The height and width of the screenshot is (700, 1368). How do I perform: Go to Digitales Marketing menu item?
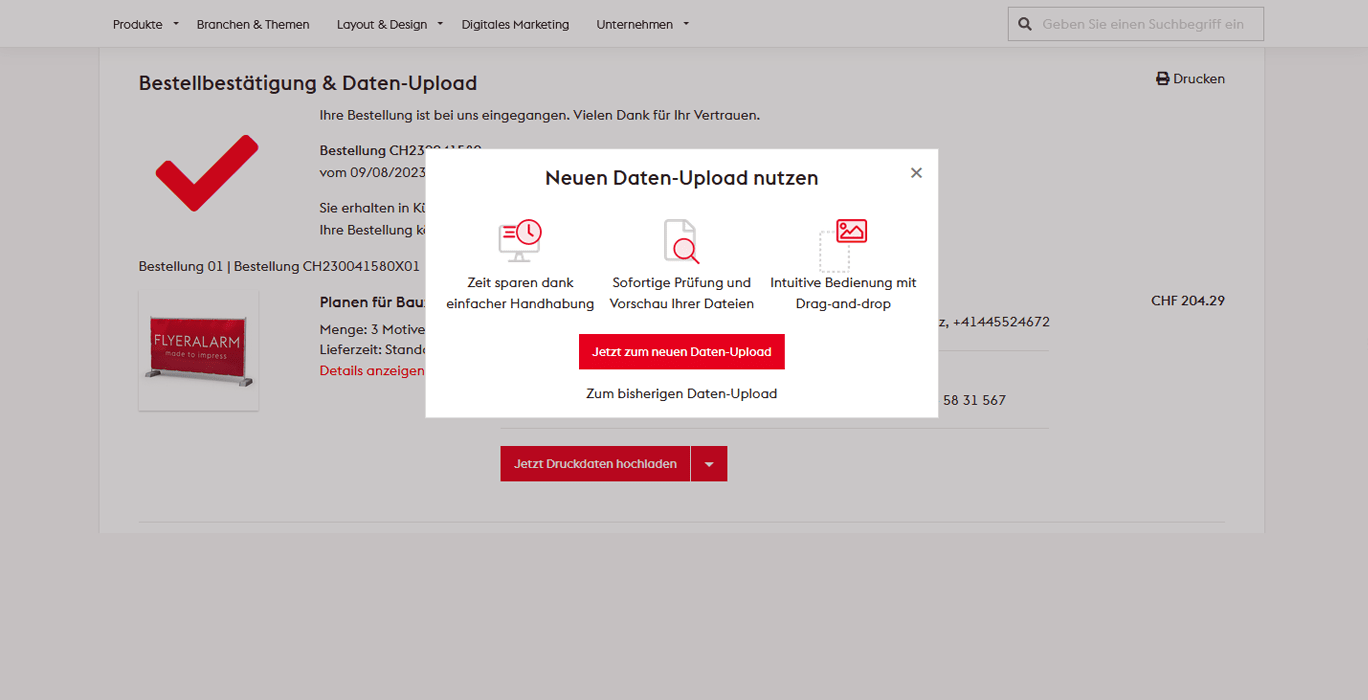515,24
